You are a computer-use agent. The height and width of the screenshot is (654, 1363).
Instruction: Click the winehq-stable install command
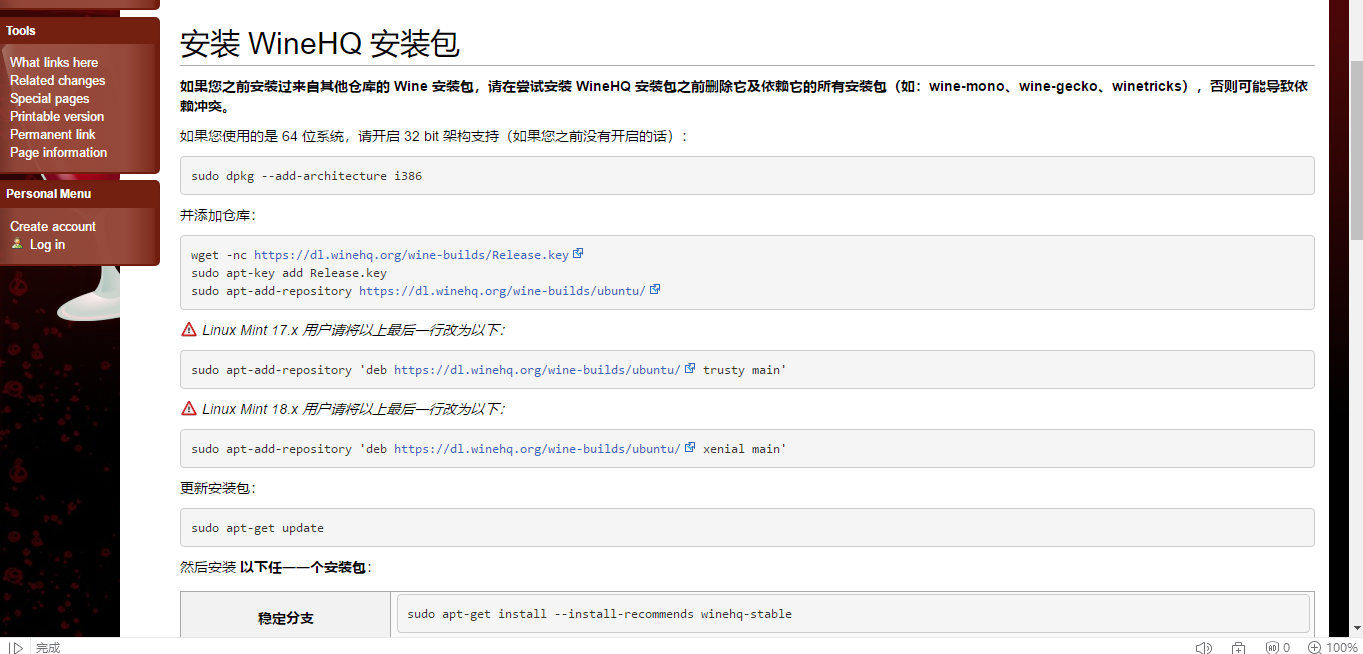click(x=600, y=614)
